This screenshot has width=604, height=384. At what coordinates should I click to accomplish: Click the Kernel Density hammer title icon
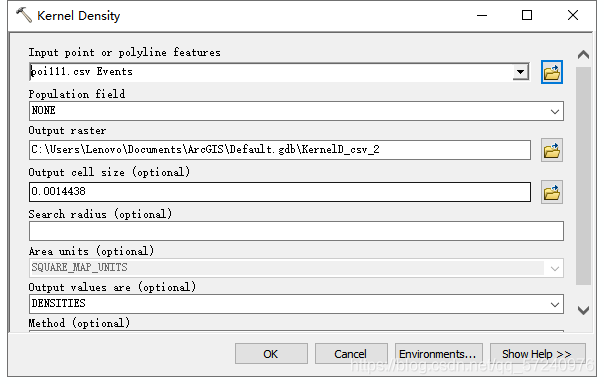tap(24, 15)
